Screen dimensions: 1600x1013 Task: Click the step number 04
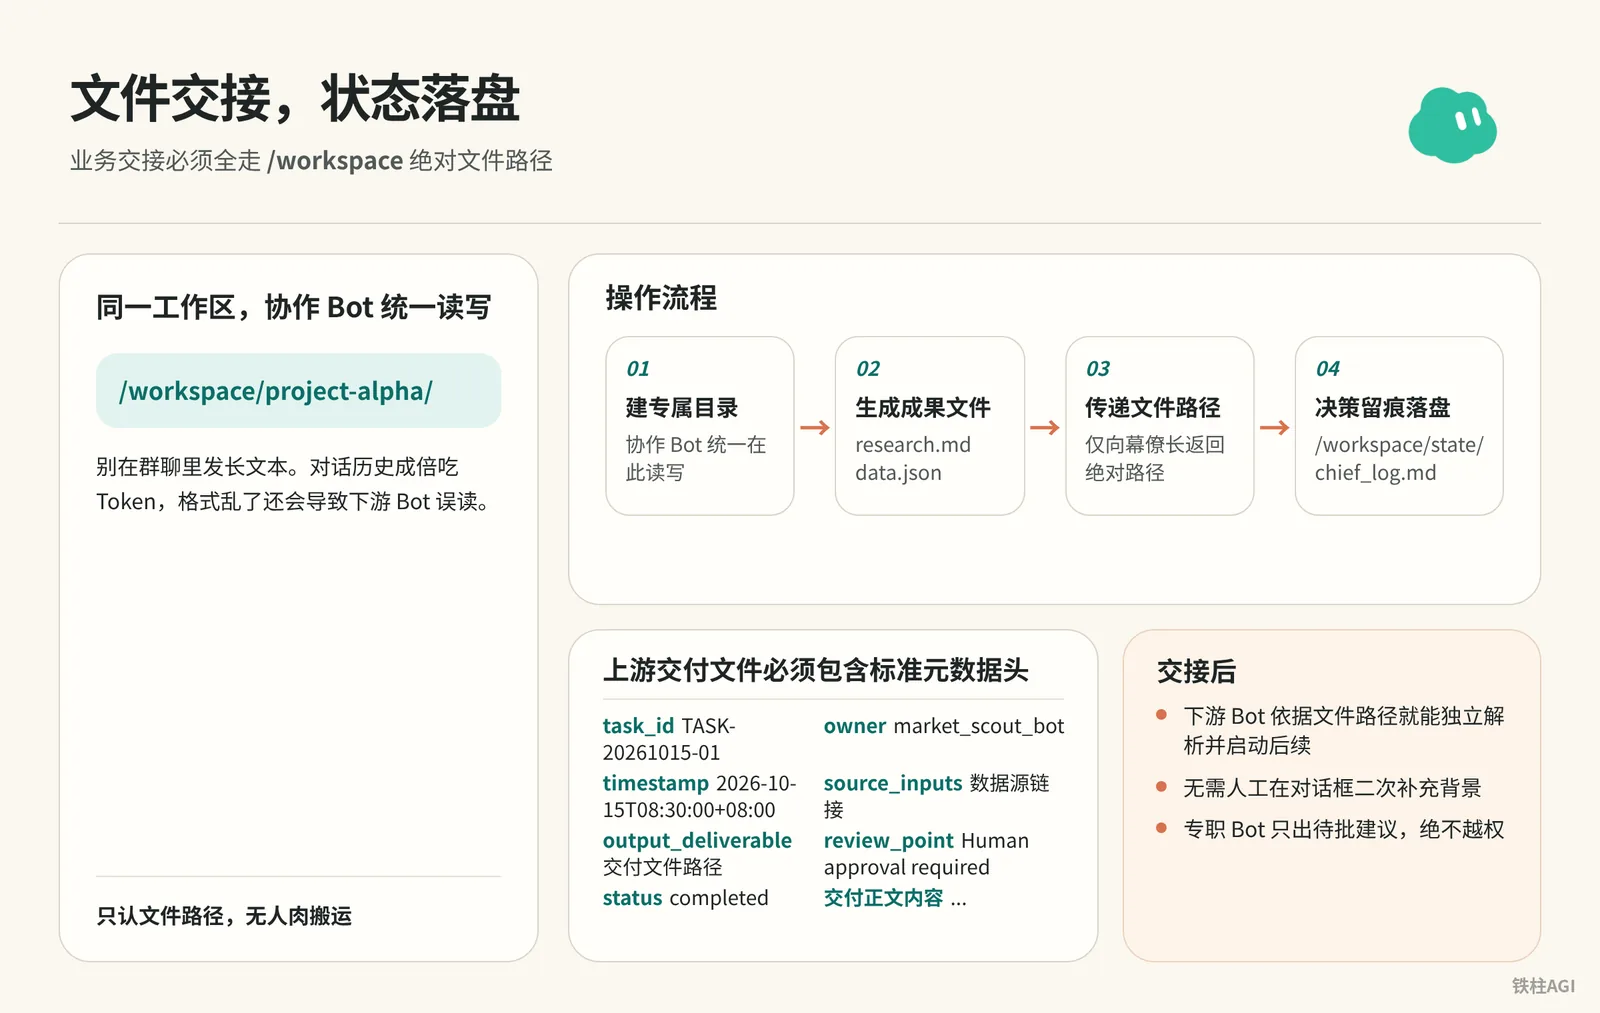pos(1328,368)
